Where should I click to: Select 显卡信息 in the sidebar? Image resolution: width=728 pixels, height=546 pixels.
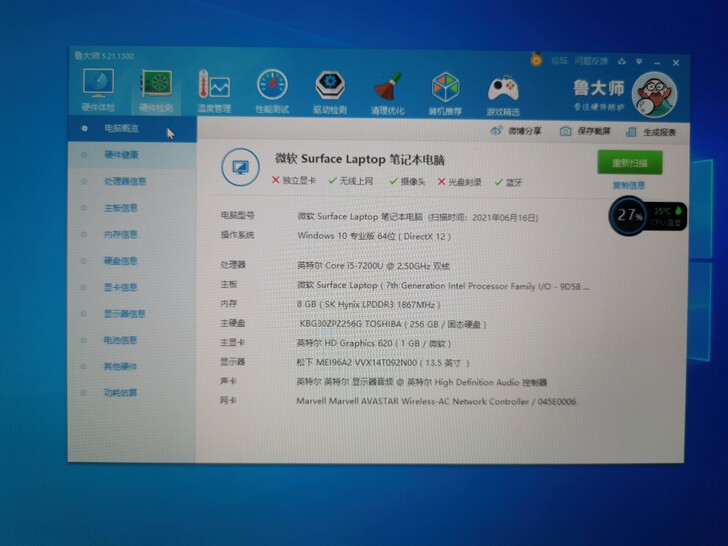[x=132, y=287]
